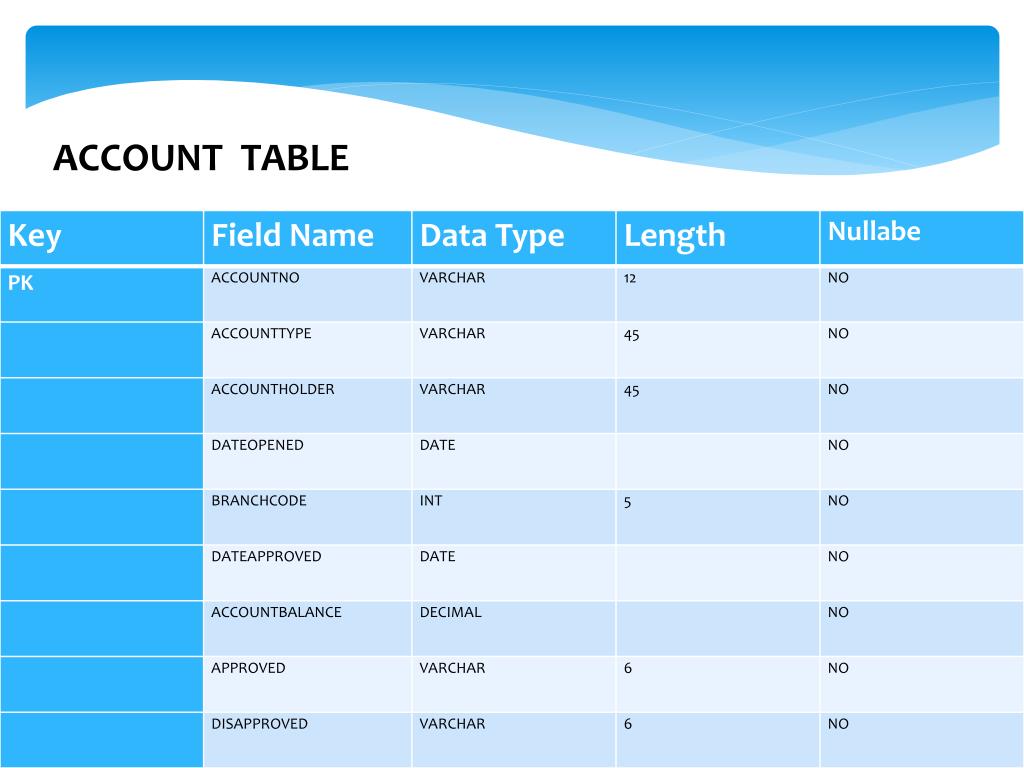This screenshot has width=1024, height=768.
Task: Click length 12 for ACCOUNTNO
Action: point(630,279)
